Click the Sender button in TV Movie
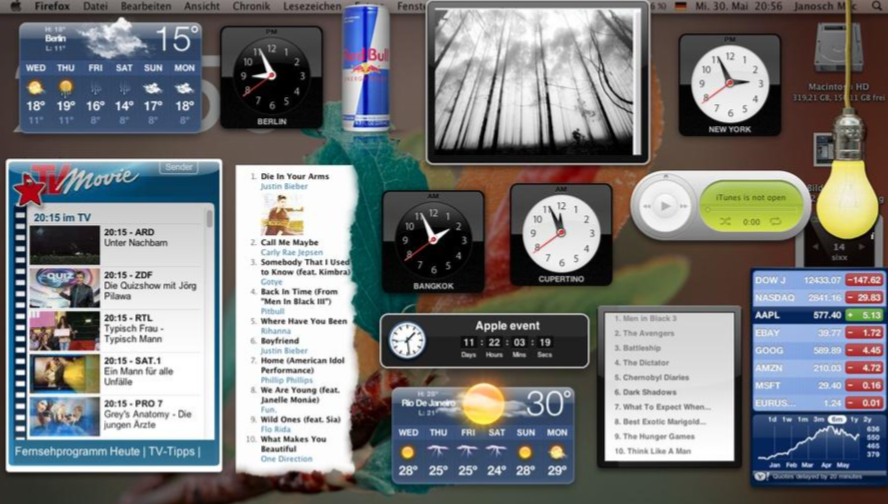This screenshot has width=888, height=504. (x=179, y=167)
